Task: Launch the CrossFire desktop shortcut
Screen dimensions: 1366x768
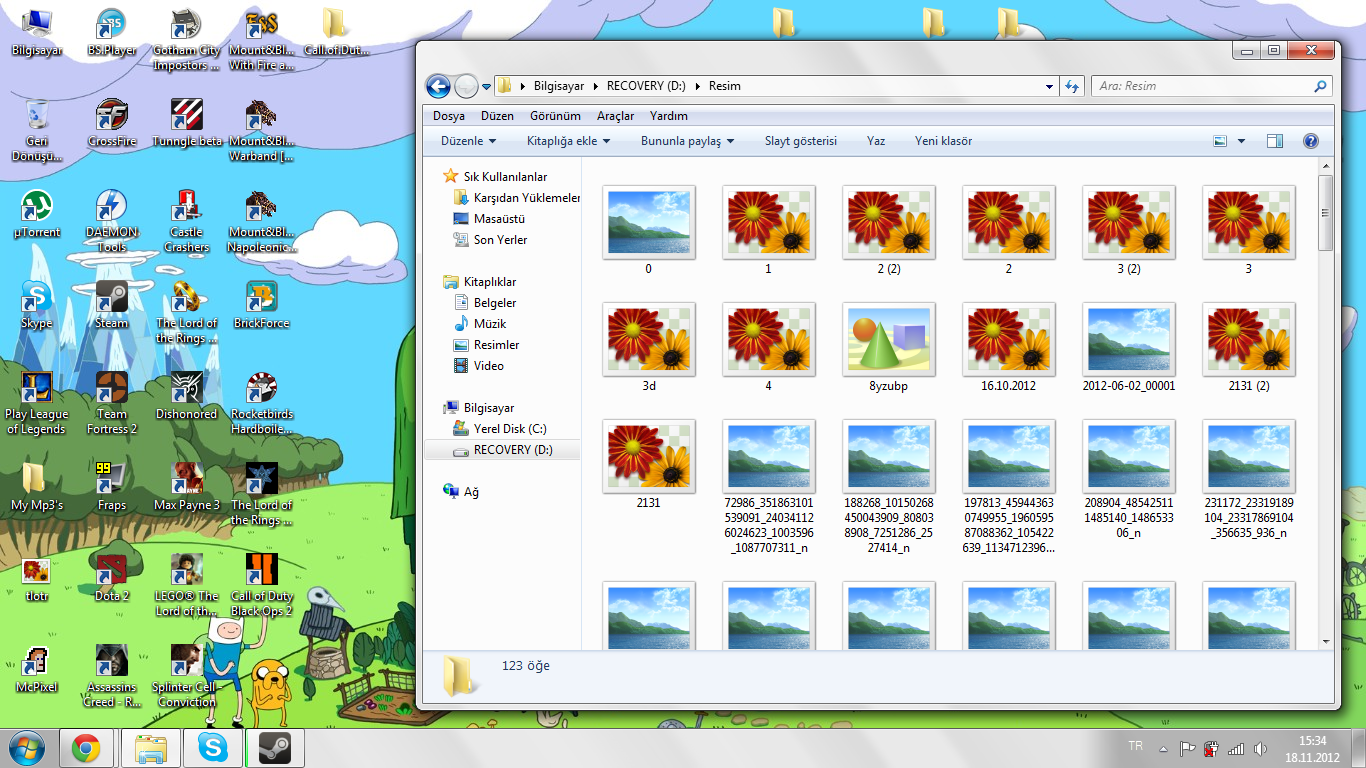Action: click(x=111, y=124)
